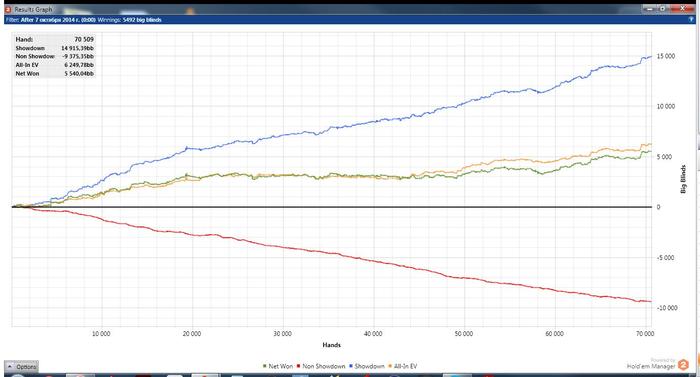Click the 'Winnings: 5492 big blinds' text
Screen dimensions: 700x377
pyautogui.click(x=129, y=20)
